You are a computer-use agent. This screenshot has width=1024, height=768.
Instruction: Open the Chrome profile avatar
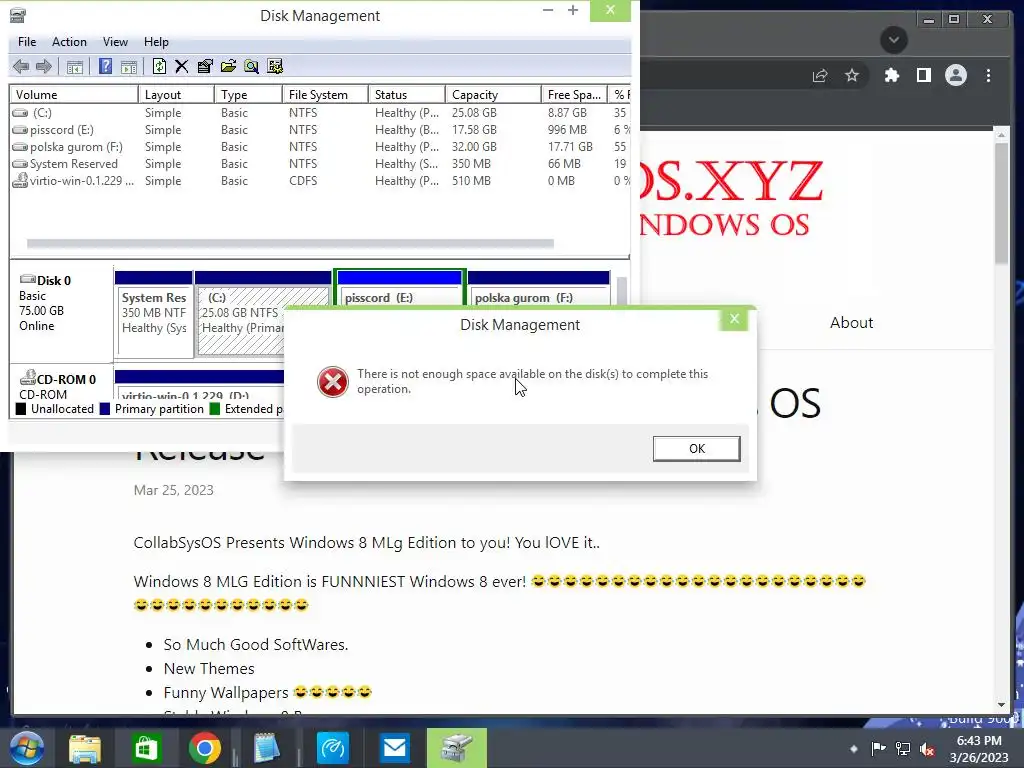955,76
